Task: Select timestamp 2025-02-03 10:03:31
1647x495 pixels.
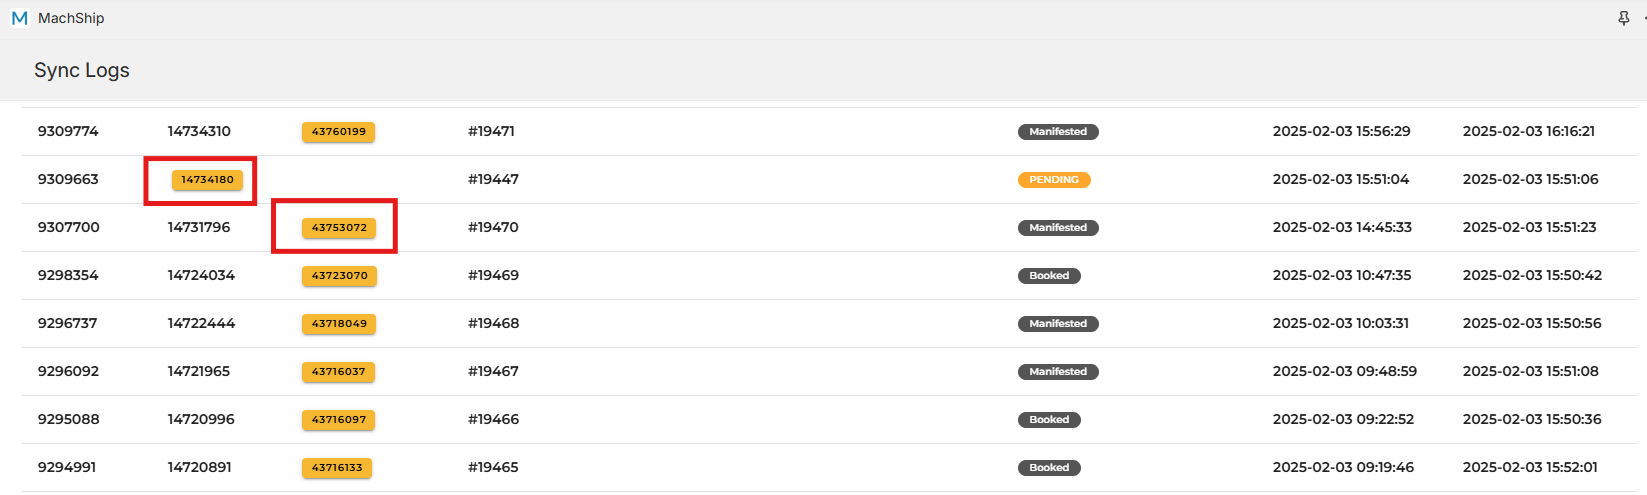Action: click(1341, 323)
